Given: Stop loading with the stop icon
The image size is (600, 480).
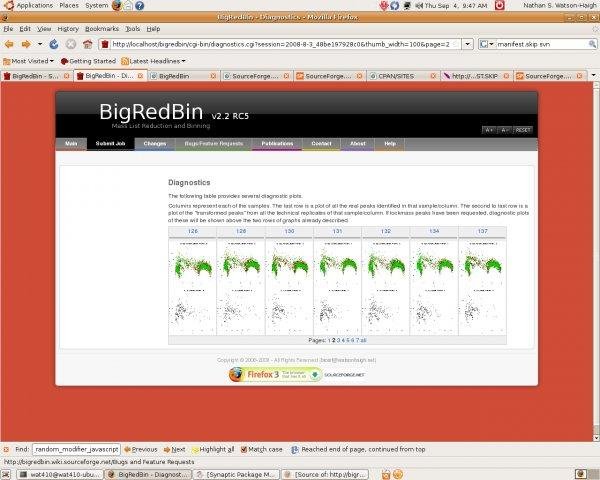Looking at the screenshot, I should pos(71,44).
